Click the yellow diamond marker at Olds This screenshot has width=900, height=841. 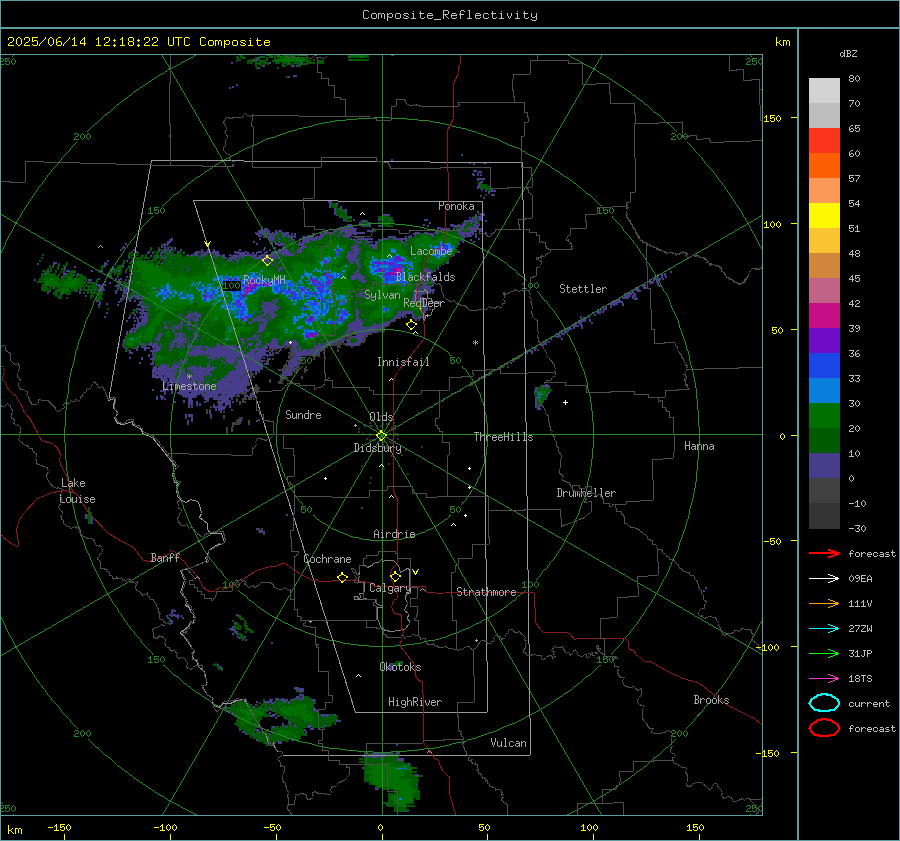(382, 436)
